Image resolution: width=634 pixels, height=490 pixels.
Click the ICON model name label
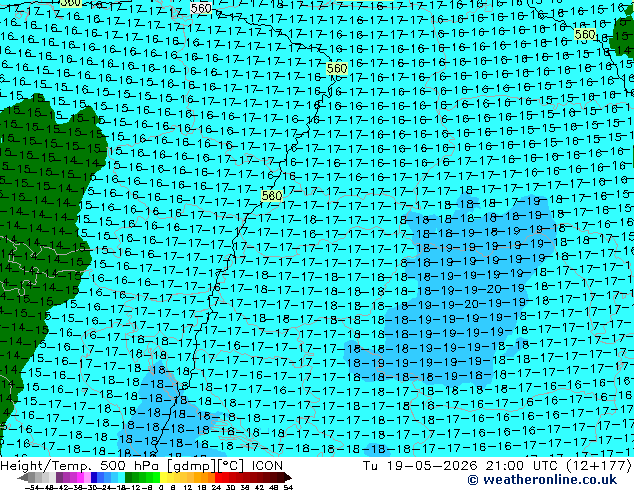267,466
